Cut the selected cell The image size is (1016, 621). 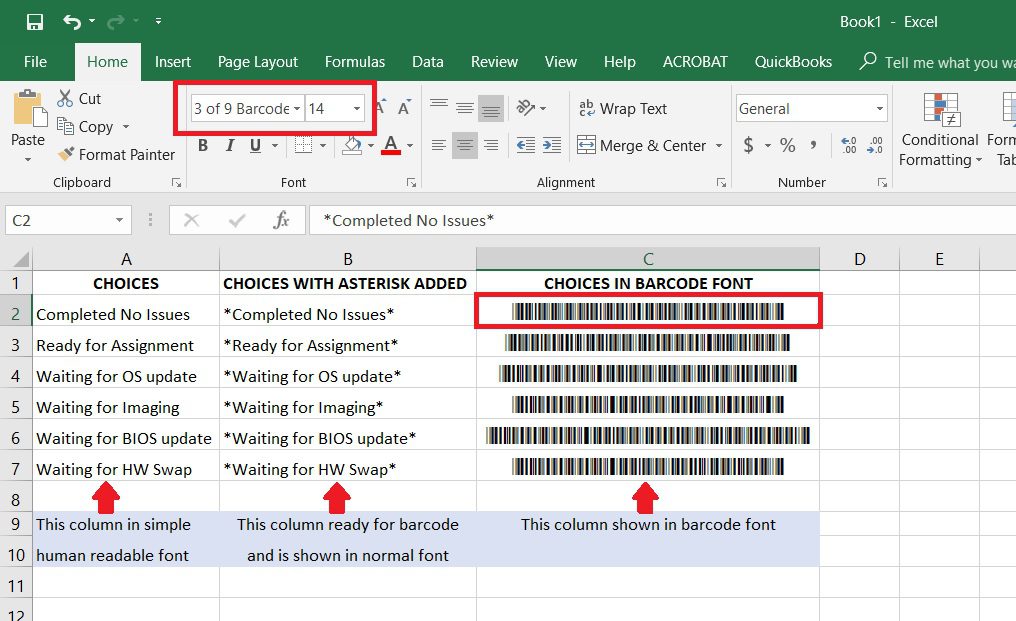point(79,99)
